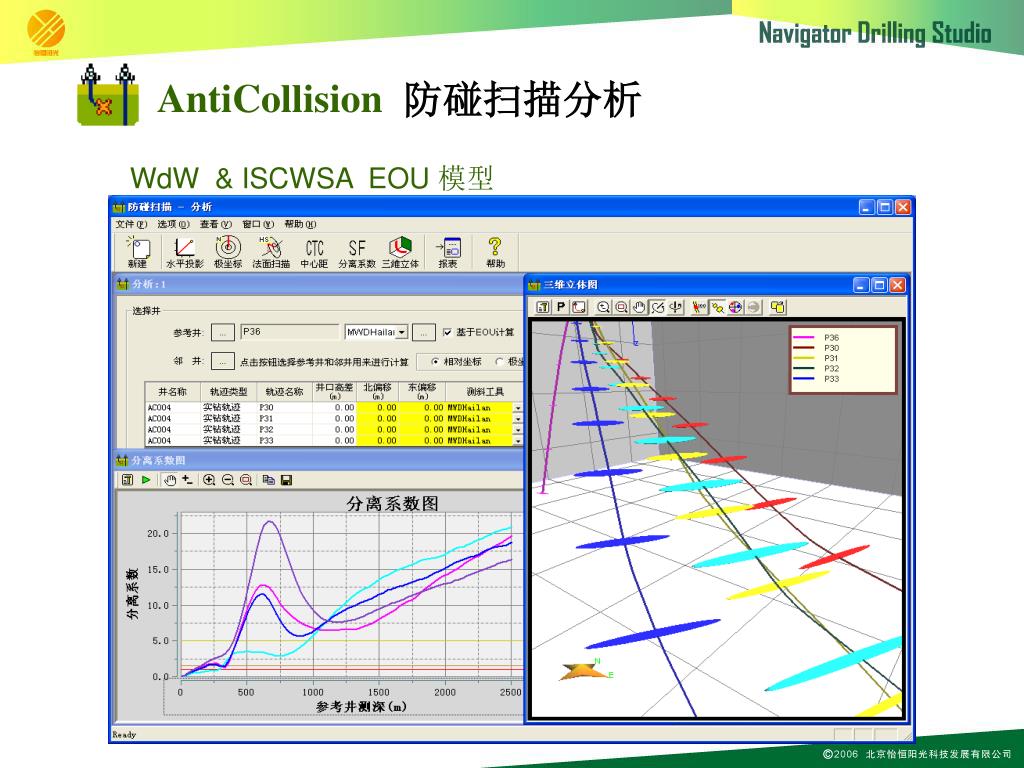Click the compass N-E orientation marker in 3D view
Screen dimensions: 1024x768
point(586,671)
